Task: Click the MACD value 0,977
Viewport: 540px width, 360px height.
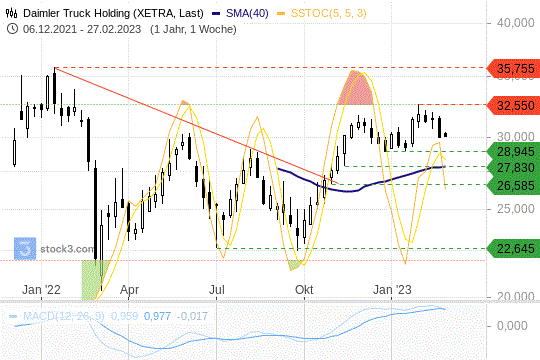Action: click(157, 316)
